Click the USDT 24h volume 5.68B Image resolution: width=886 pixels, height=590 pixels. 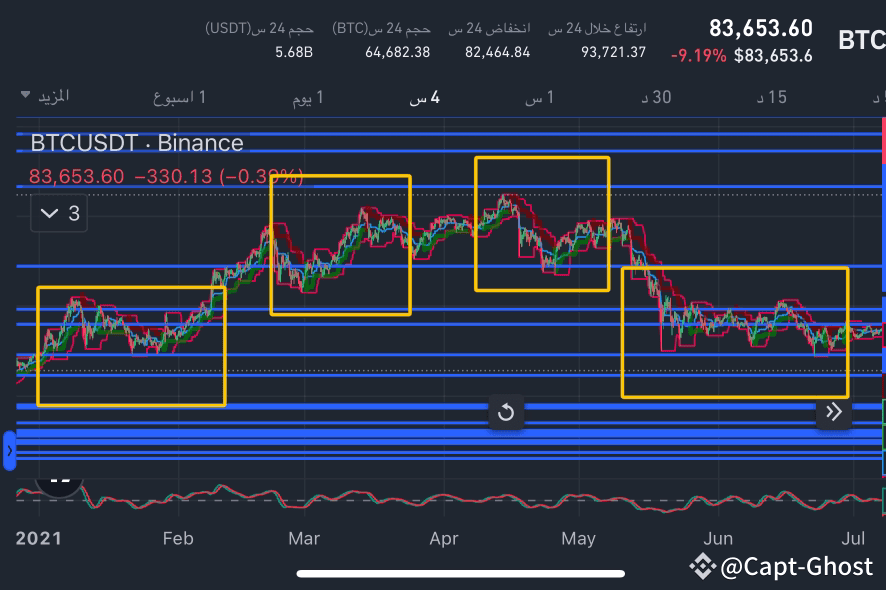coord(294,52)
